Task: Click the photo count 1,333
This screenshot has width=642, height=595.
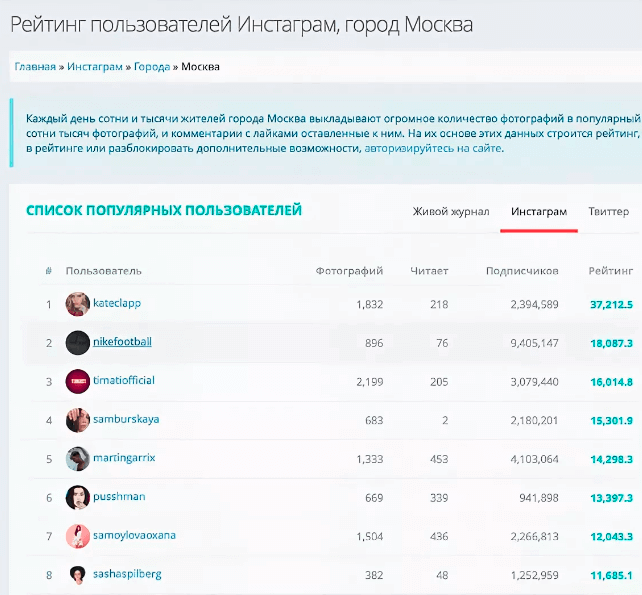Action: pos(370,459)
